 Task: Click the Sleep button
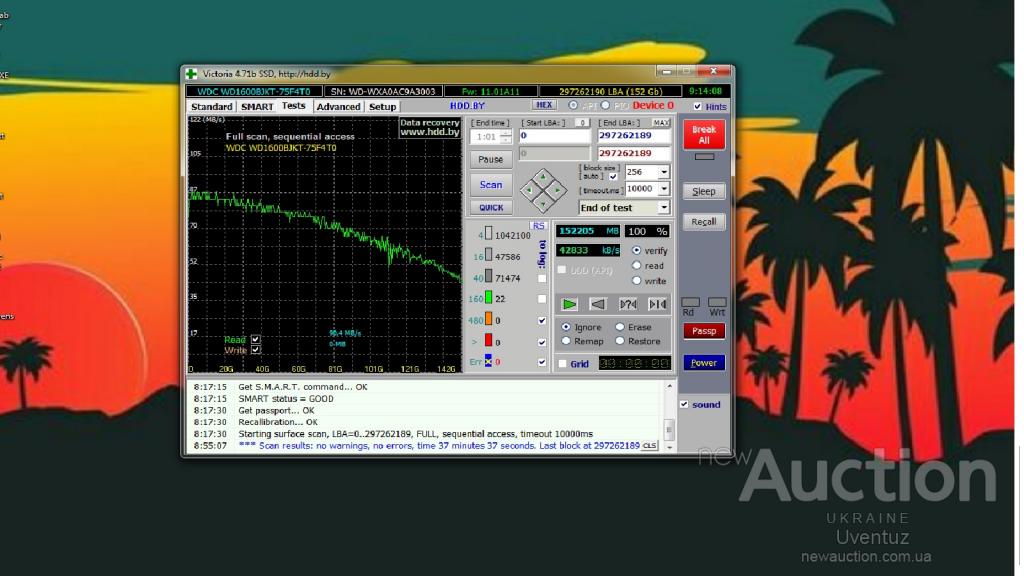[x=704, y=191]
